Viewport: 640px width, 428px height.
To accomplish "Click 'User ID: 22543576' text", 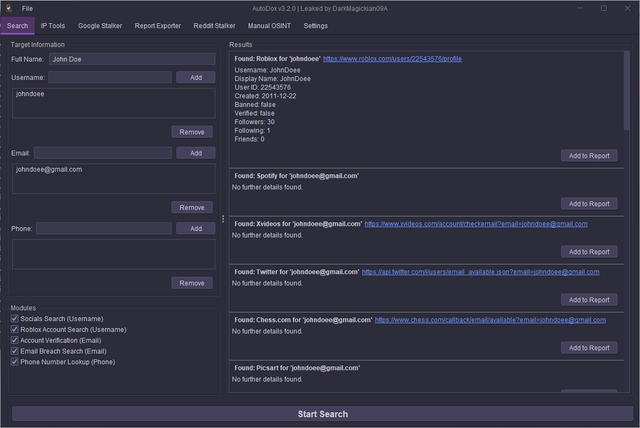I will pyautogui.click(x=262, y=87).
